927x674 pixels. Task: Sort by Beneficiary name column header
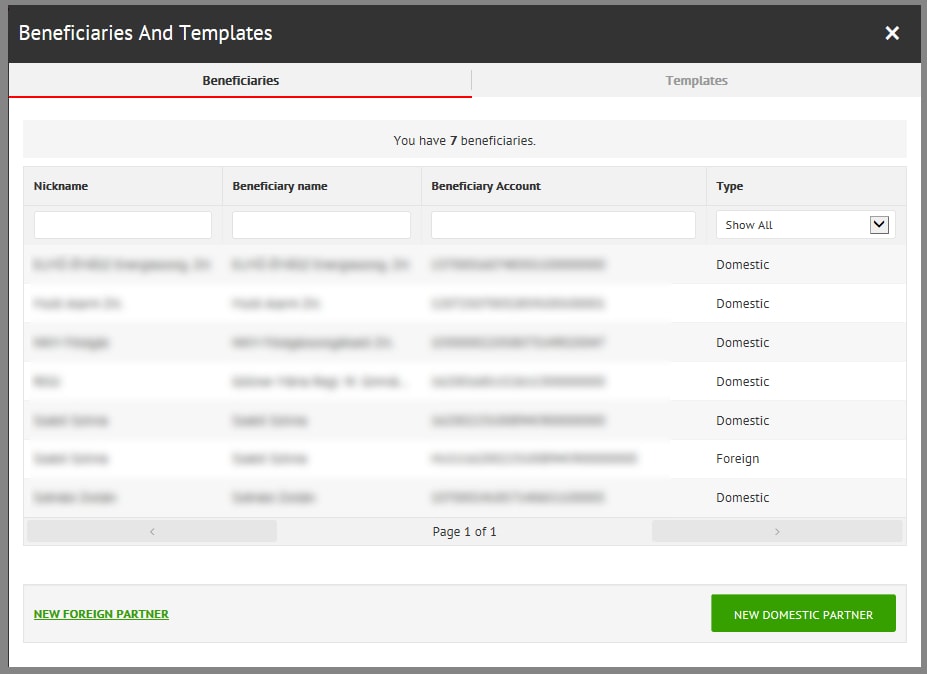pyautogui.click(x=280, y=186)
